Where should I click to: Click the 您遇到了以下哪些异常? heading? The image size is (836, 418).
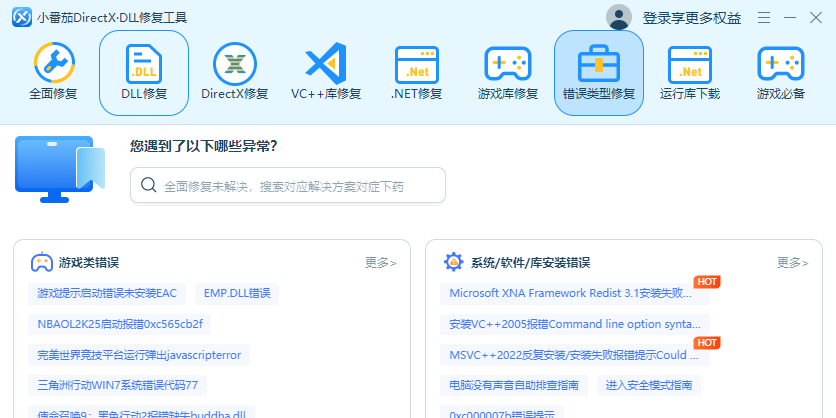pyautogui.click(x=204, y=146)
